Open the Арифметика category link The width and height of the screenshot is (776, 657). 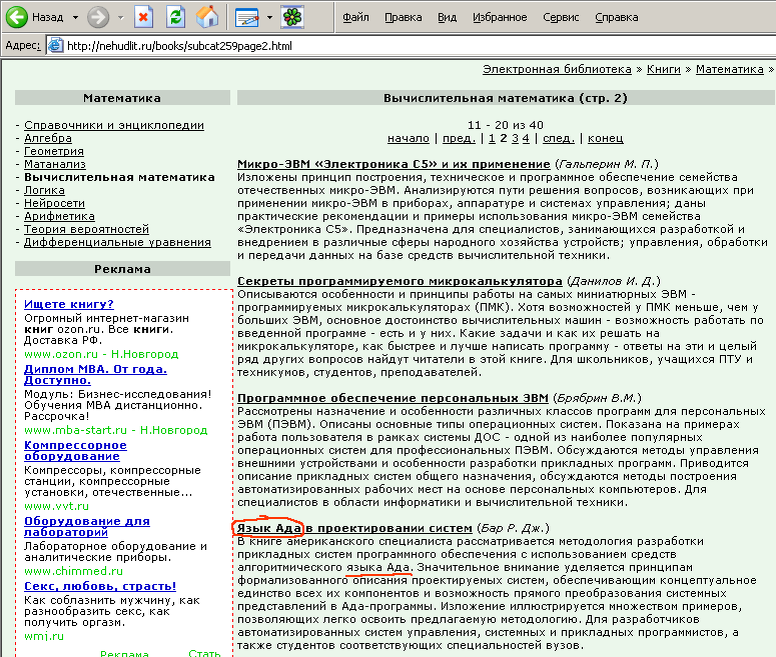(x=59, y=216)
